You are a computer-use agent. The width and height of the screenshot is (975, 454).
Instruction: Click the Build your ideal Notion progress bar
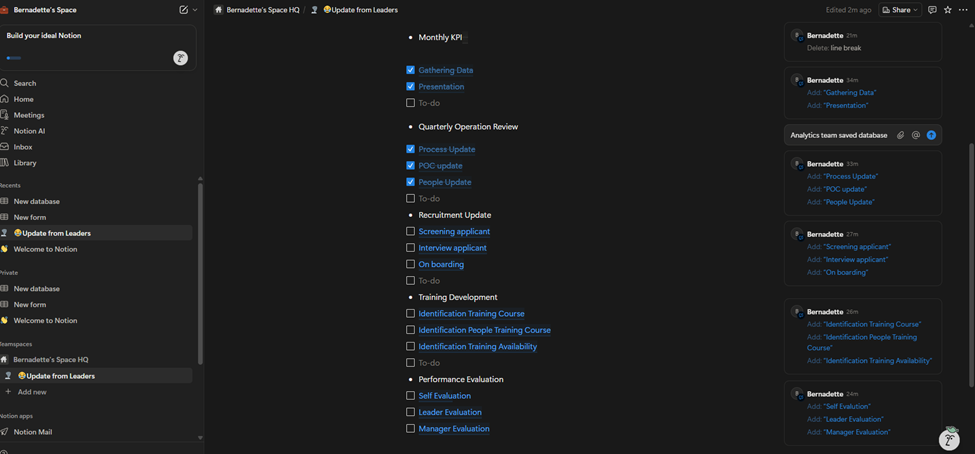tap(14, 58)
